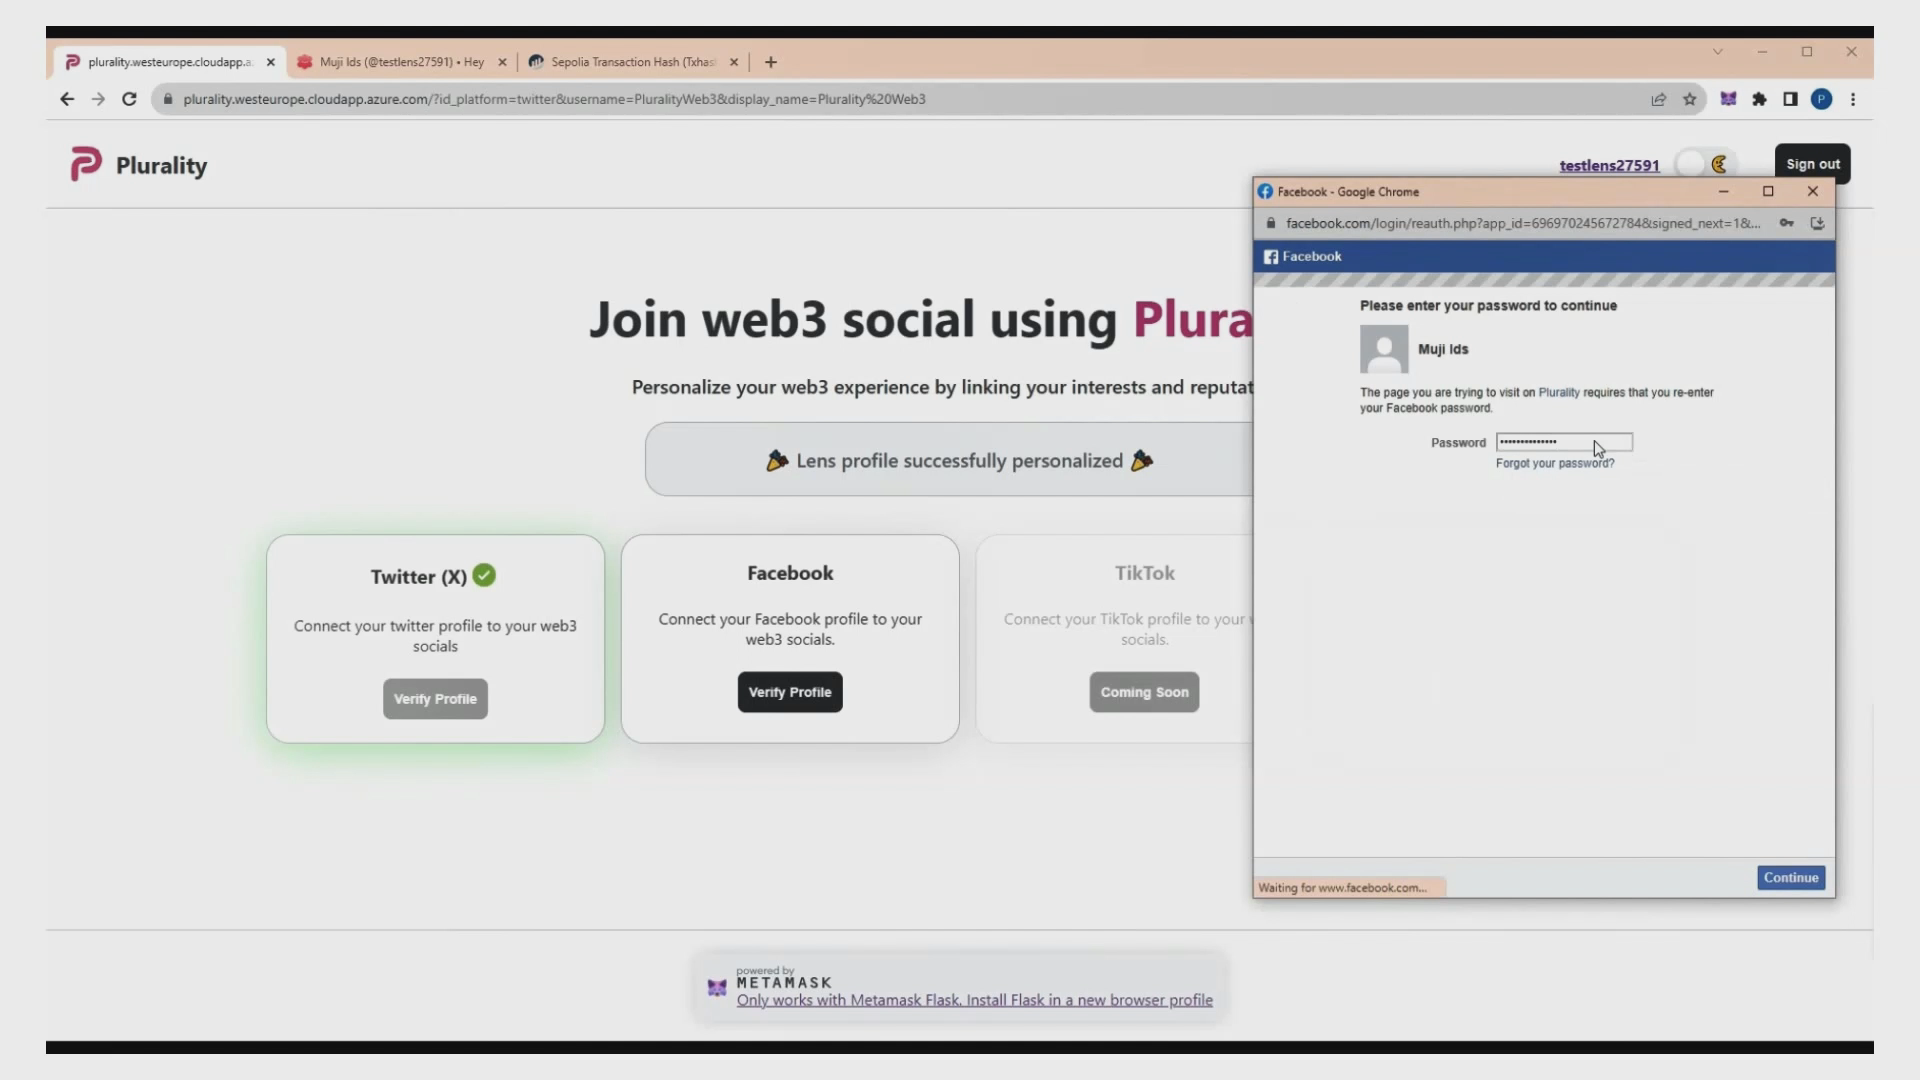Open the Plurality link in Facebook popup text
The width and height of the screenshot is (1920, 1080).
pos(1558,393)
